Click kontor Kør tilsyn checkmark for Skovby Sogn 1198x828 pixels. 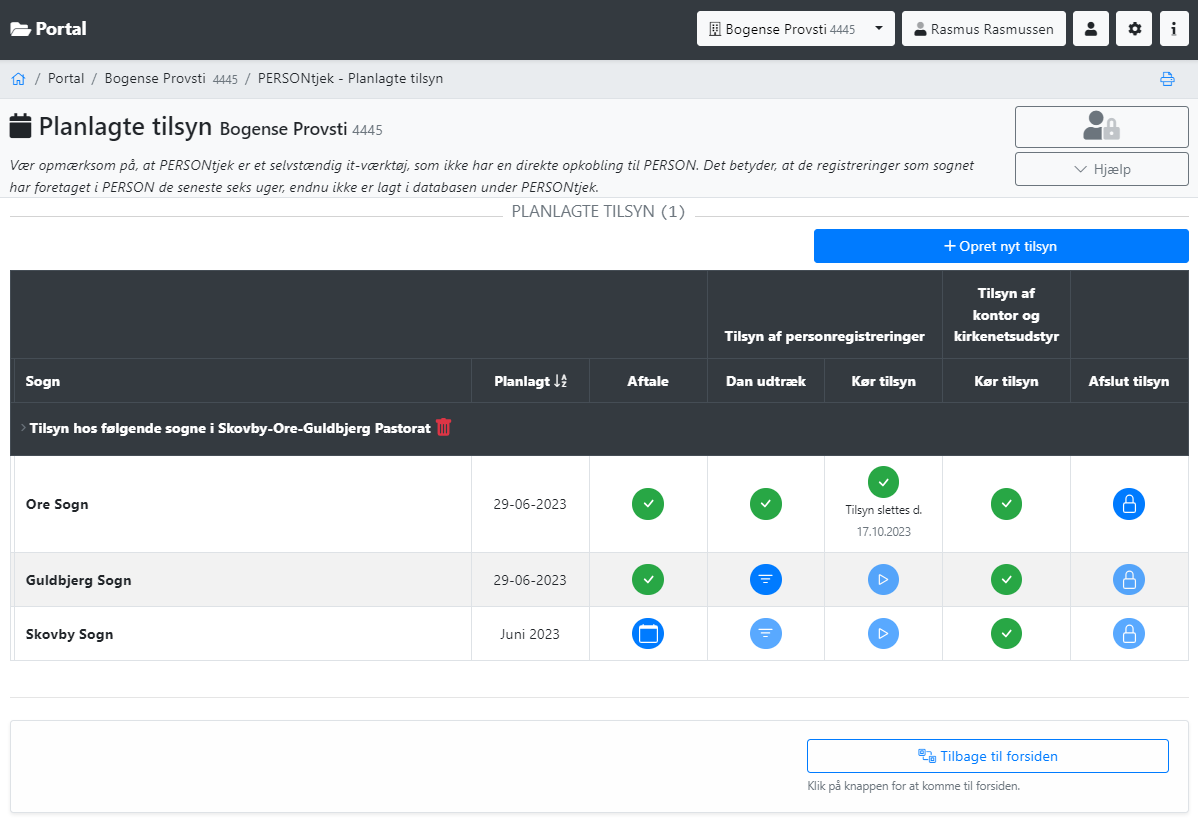[x=1006, y=634]
